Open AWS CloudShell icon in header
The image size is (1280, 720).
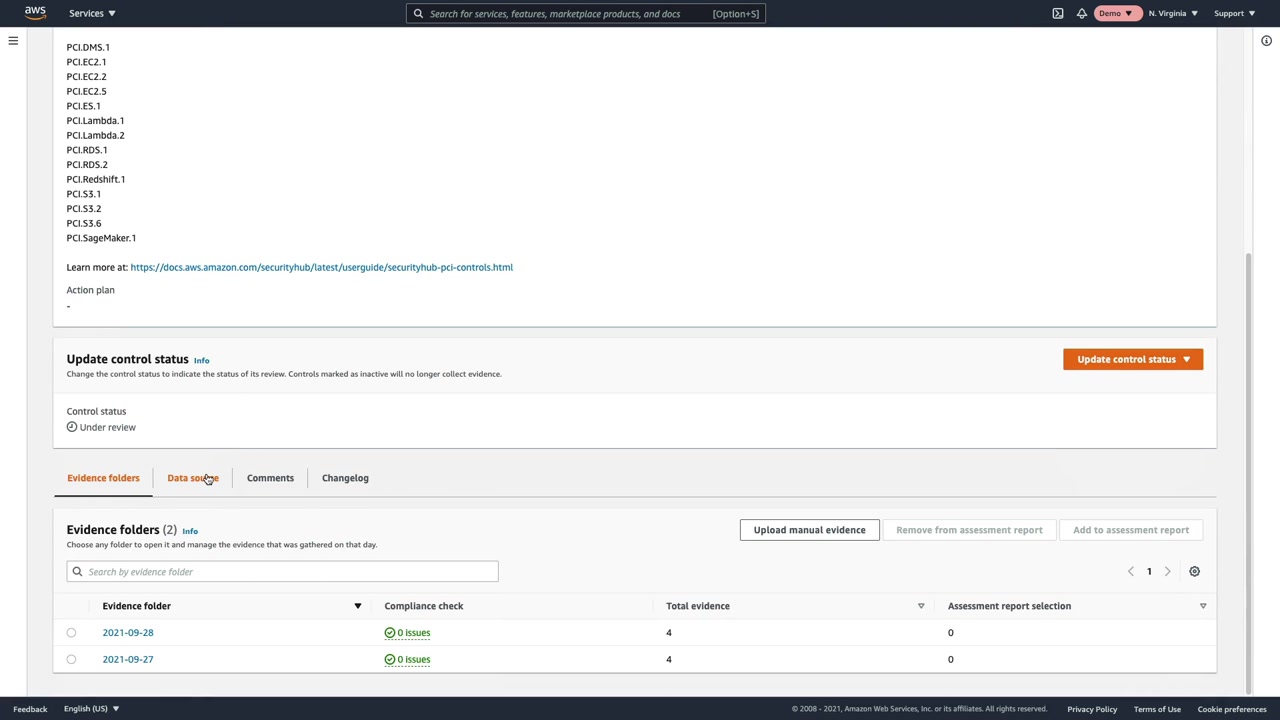tap(1058, 14)
